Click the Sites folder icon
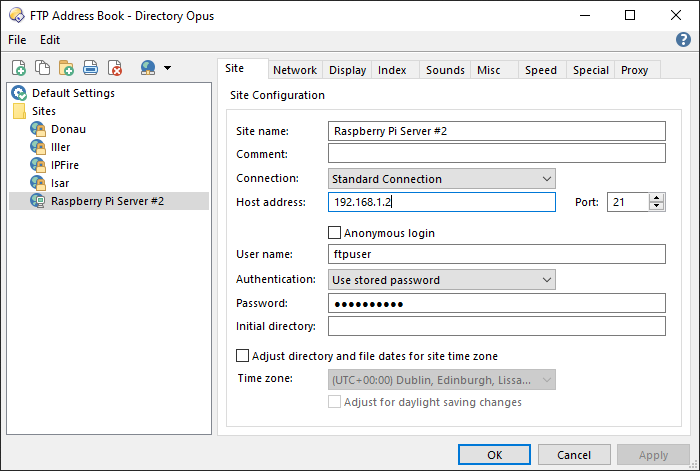Image resolution: width=700 pixels, height=471 pixels. click(x=19, y=111)
